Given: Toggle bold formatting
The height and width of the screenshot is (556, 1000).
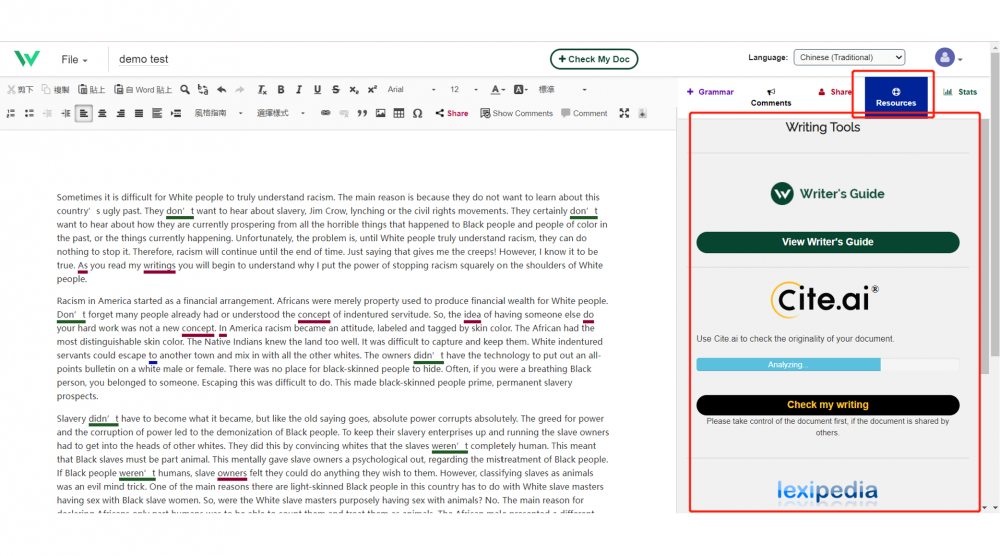Looking at the screenshot, I should point(281,90).
